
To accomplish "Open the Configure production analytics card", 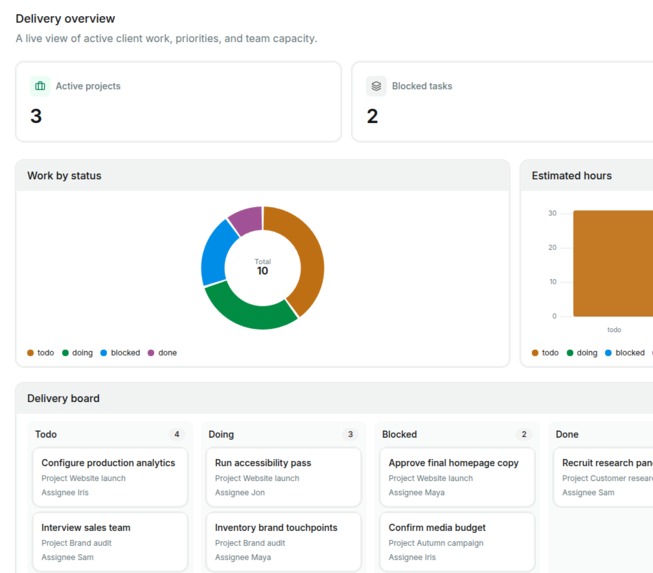I will [110, 477].
